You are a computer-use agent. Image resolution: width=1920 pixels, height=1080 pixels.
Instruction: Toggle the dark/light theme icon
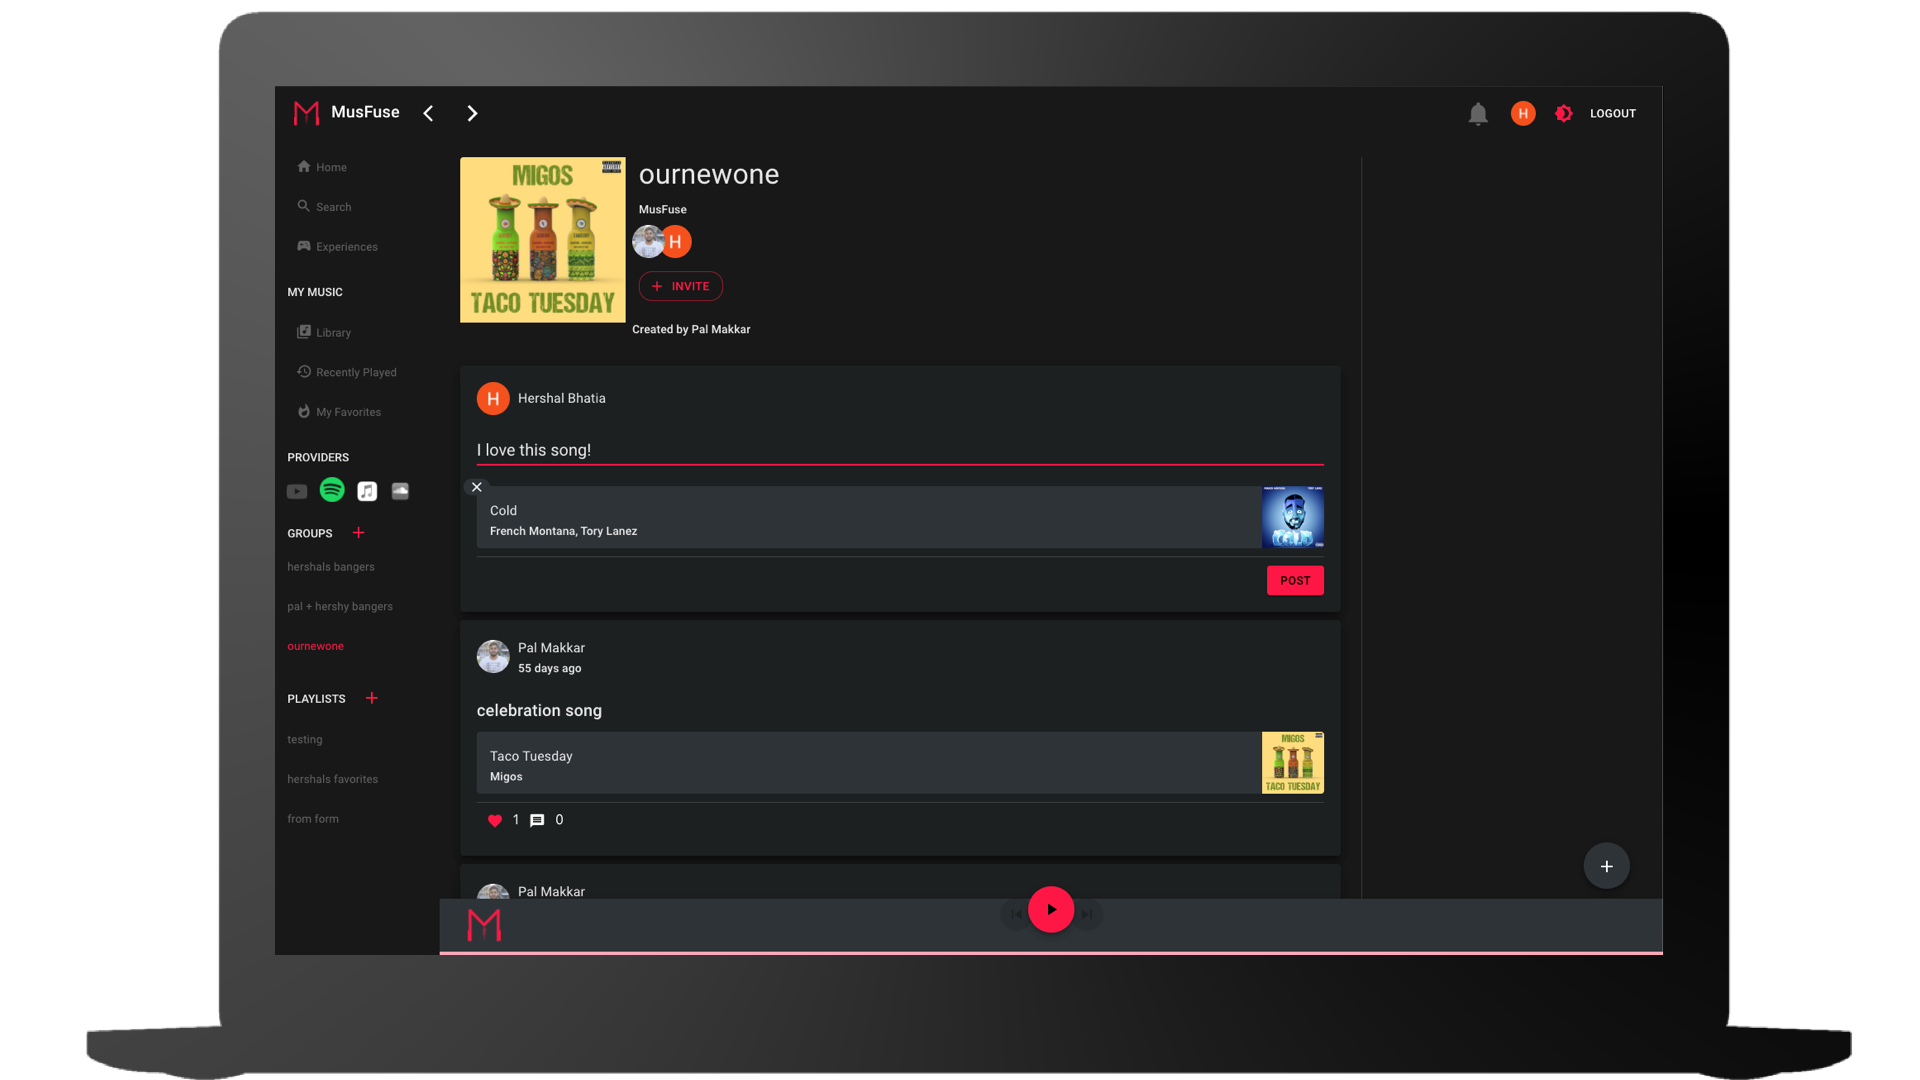1564,114
